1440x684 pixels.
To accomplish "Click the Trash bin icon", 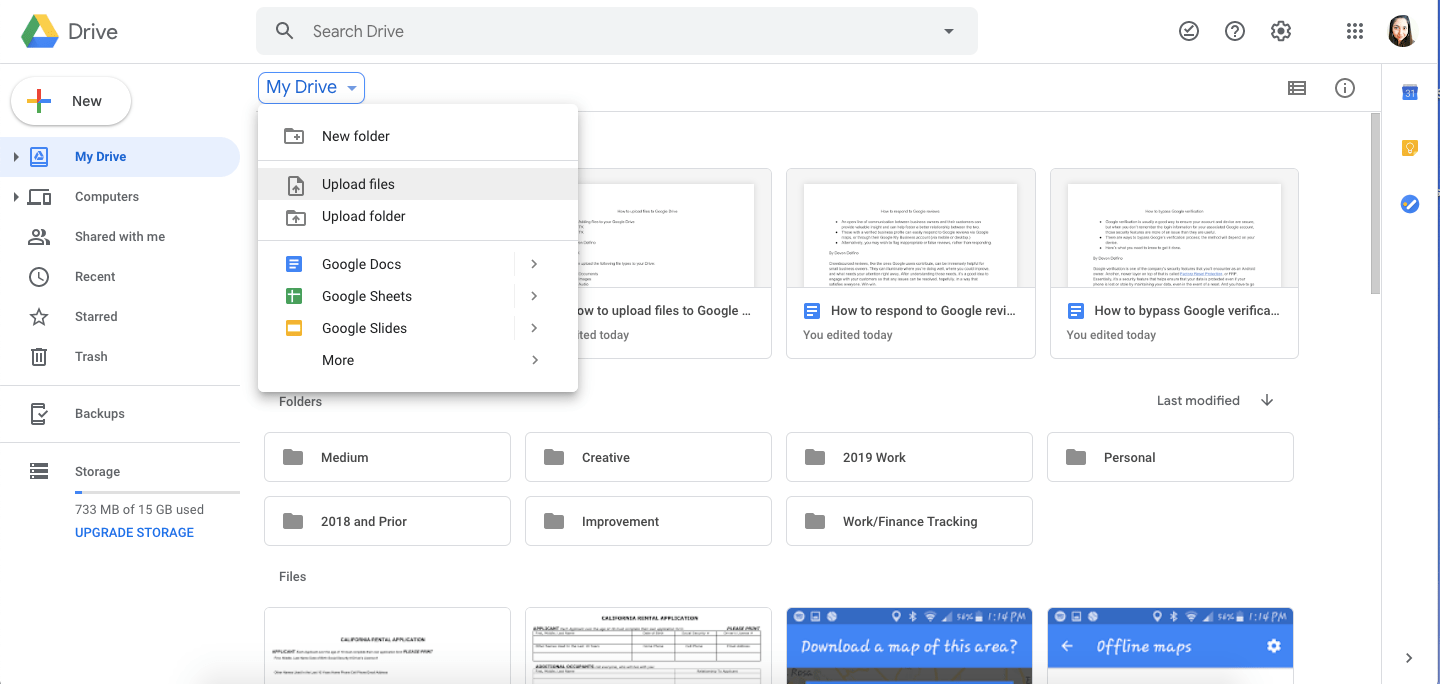I will (x=39, y=356).
